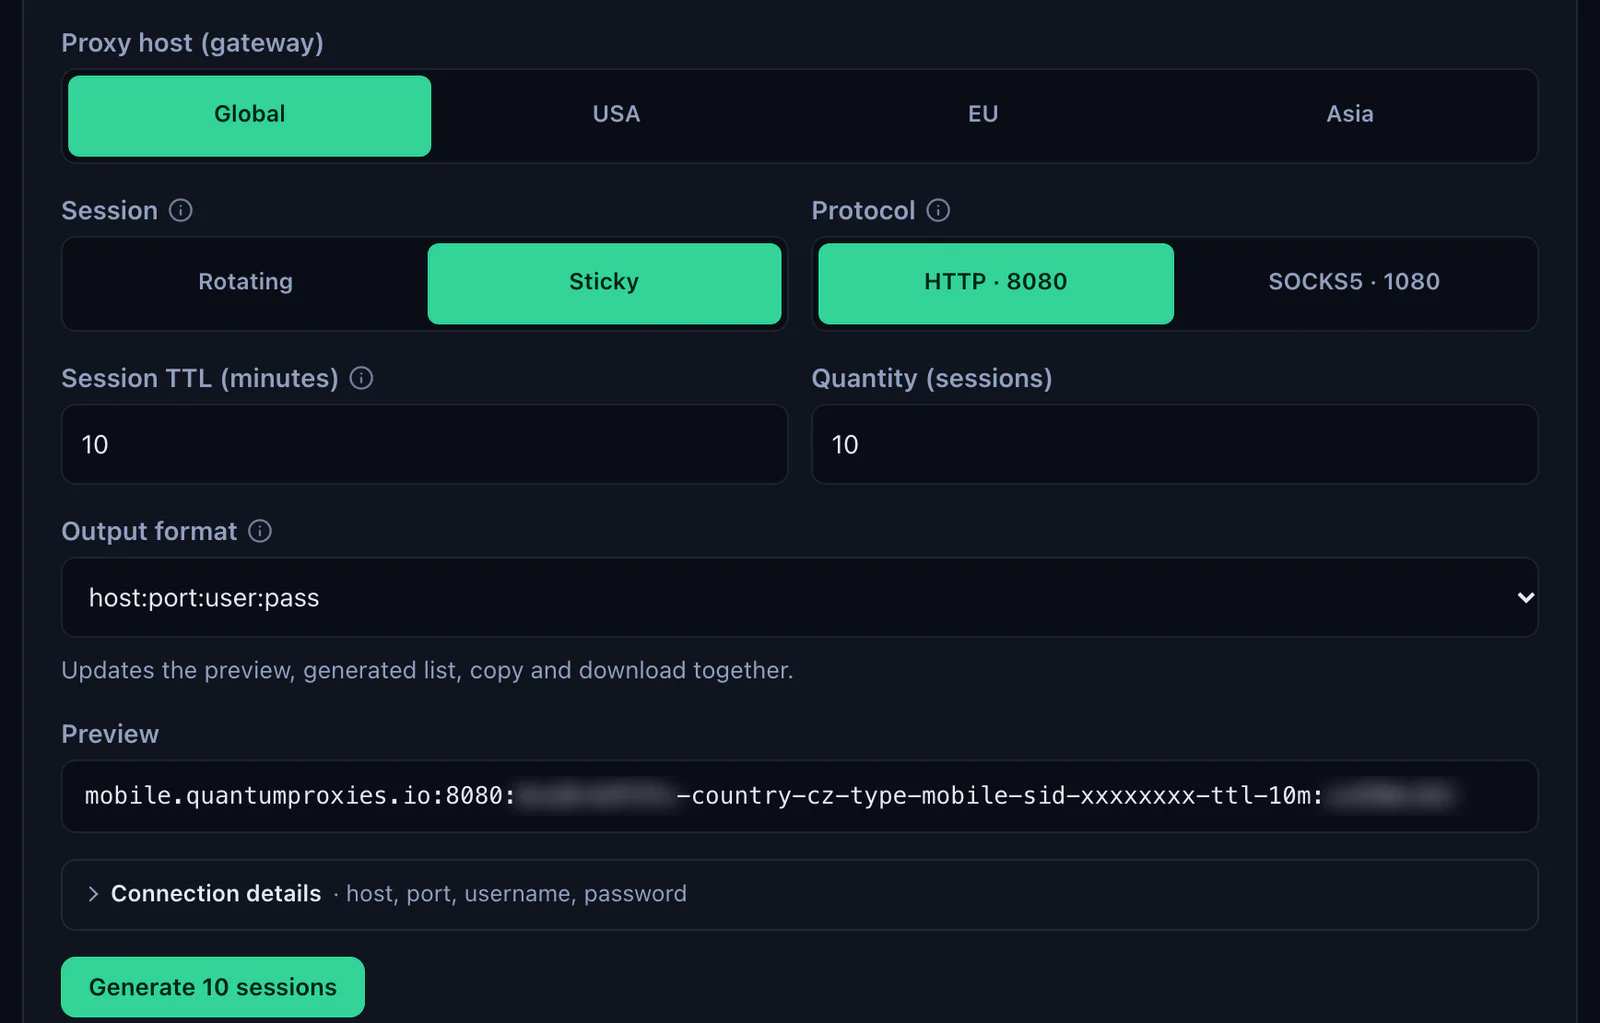1600x1023 pixels.
Task: Open the Output format dropdown
Action: click(799, 597)
